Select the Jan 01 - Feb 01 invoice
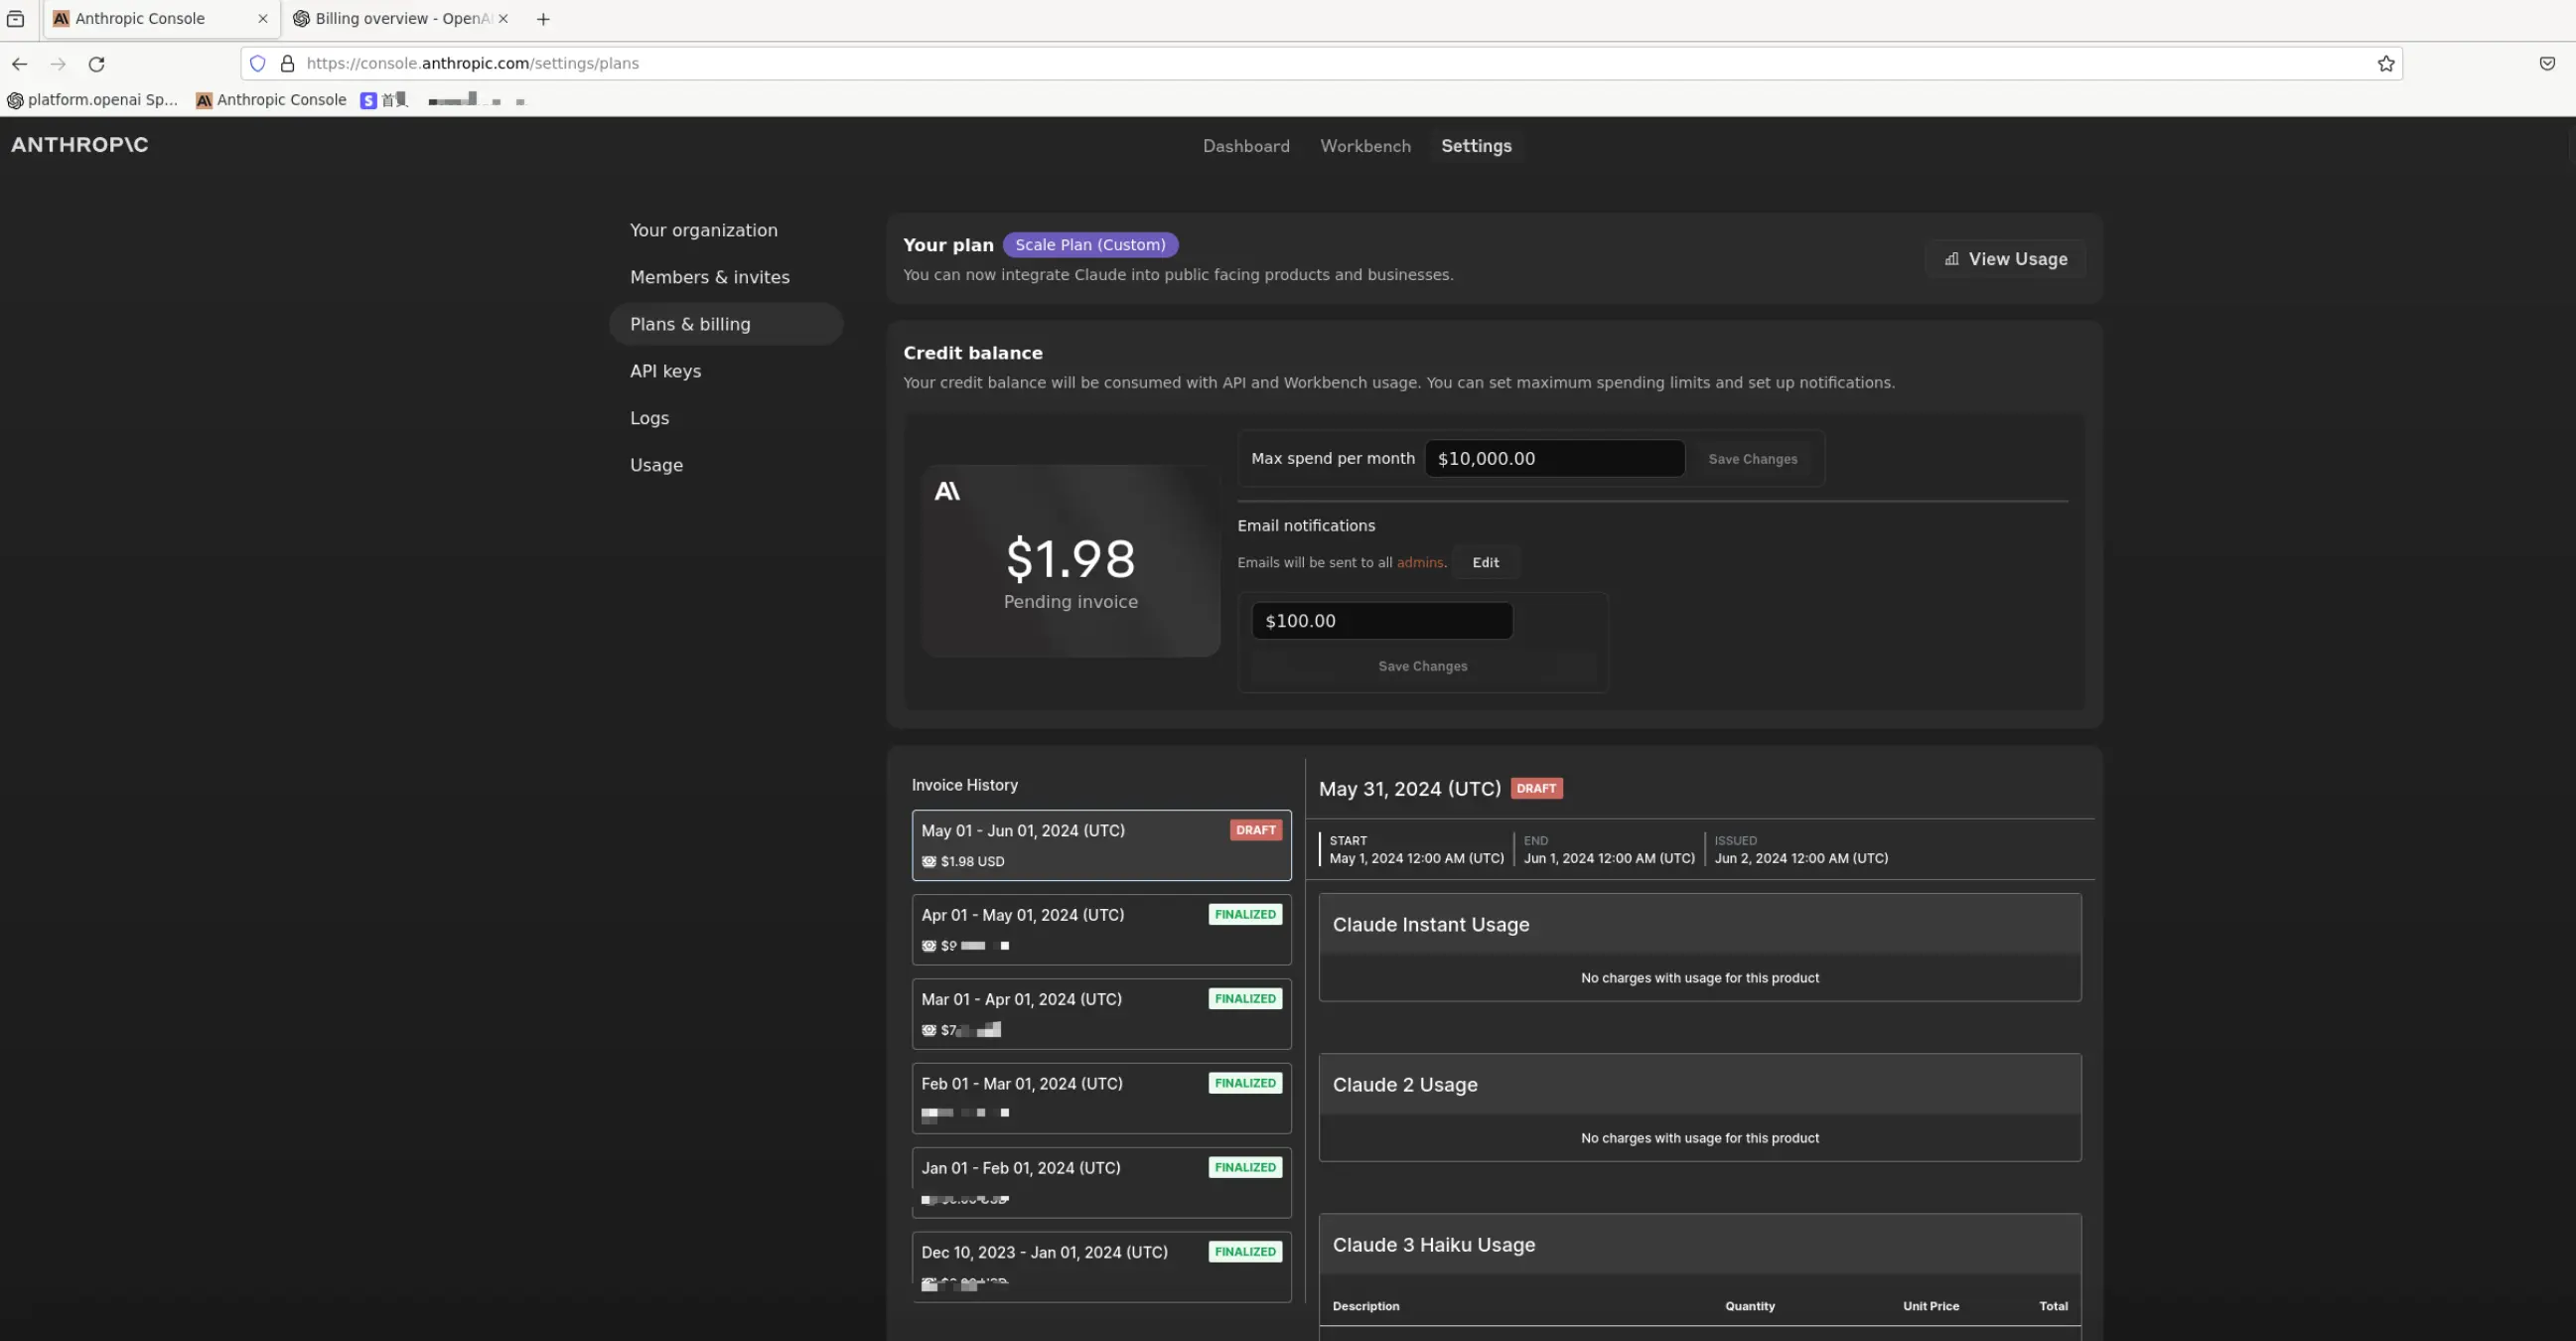The height and width of the screenshot is (1341, 2576). point(1101,1183)
